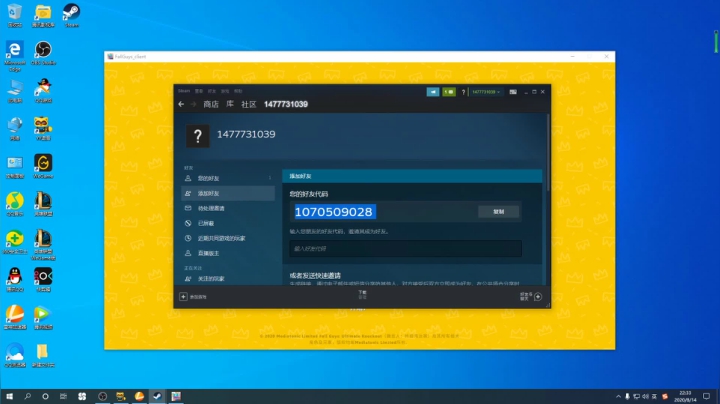Click the Steam page vertical scrollbar
The width and height of the screenshot is (720, 404).
click(548, 152)
